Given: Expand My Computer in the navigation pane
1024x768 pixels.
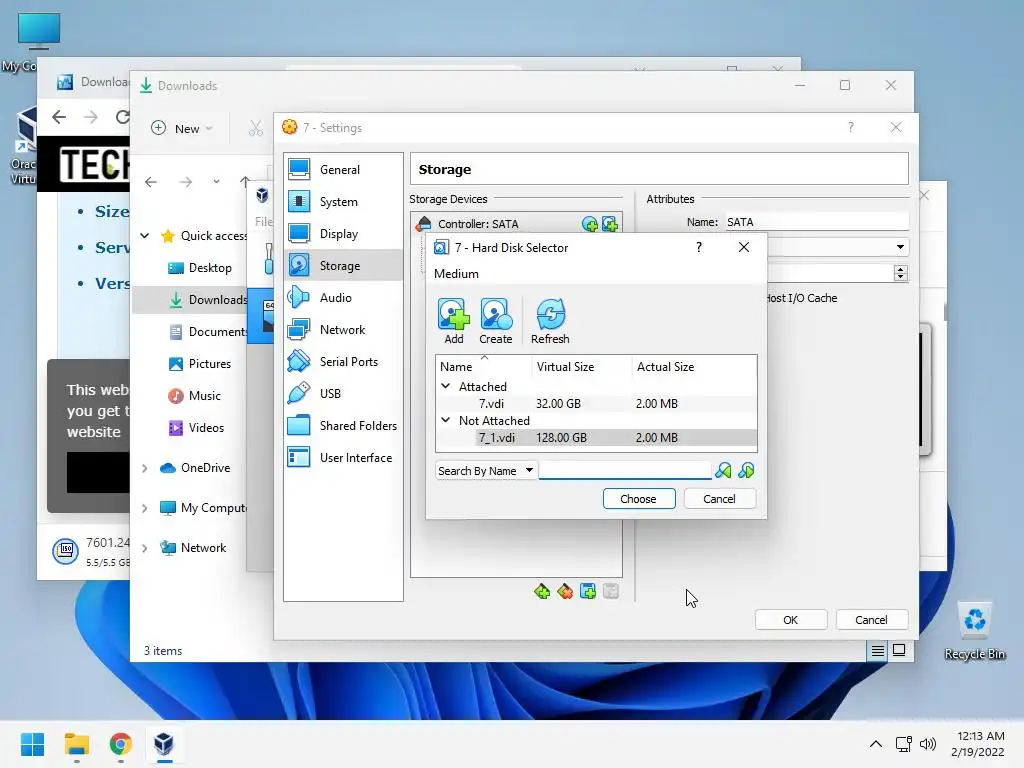Looking at the screenshot, I should 145,508.
